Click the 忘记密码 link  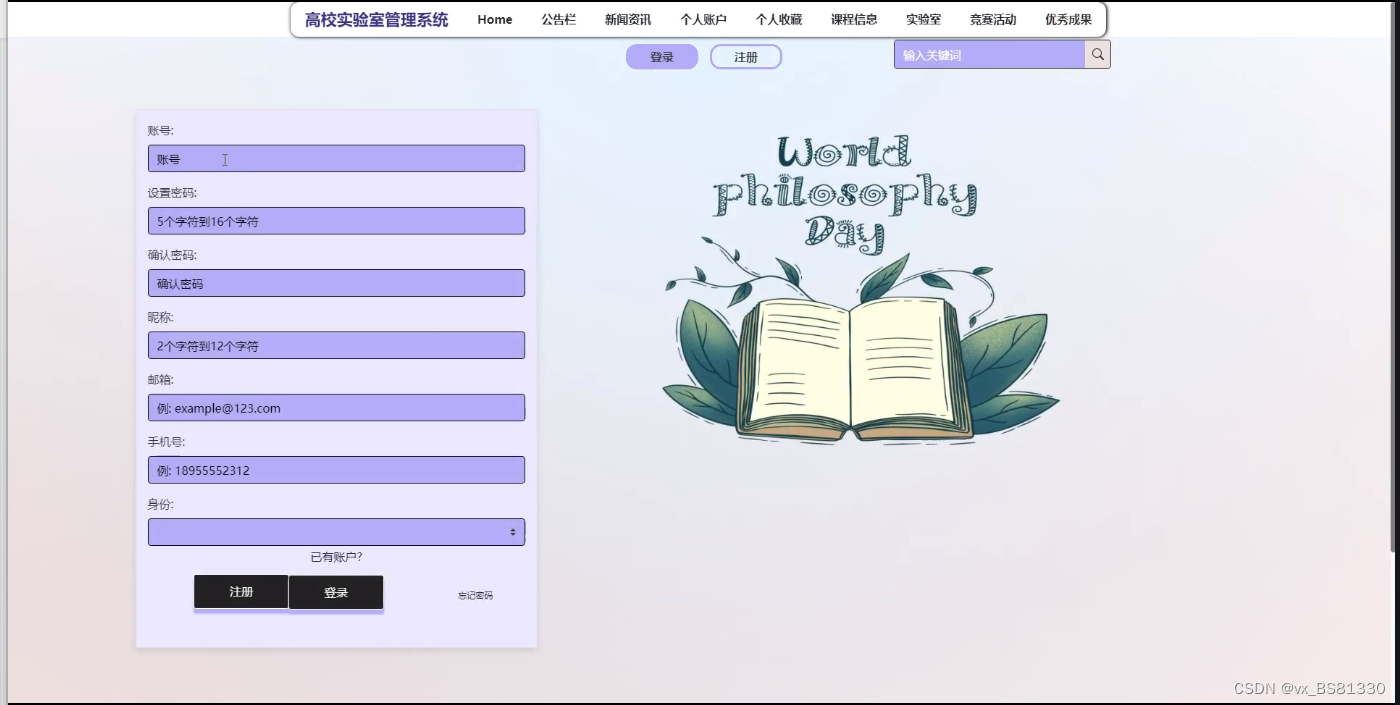point(476,595)
